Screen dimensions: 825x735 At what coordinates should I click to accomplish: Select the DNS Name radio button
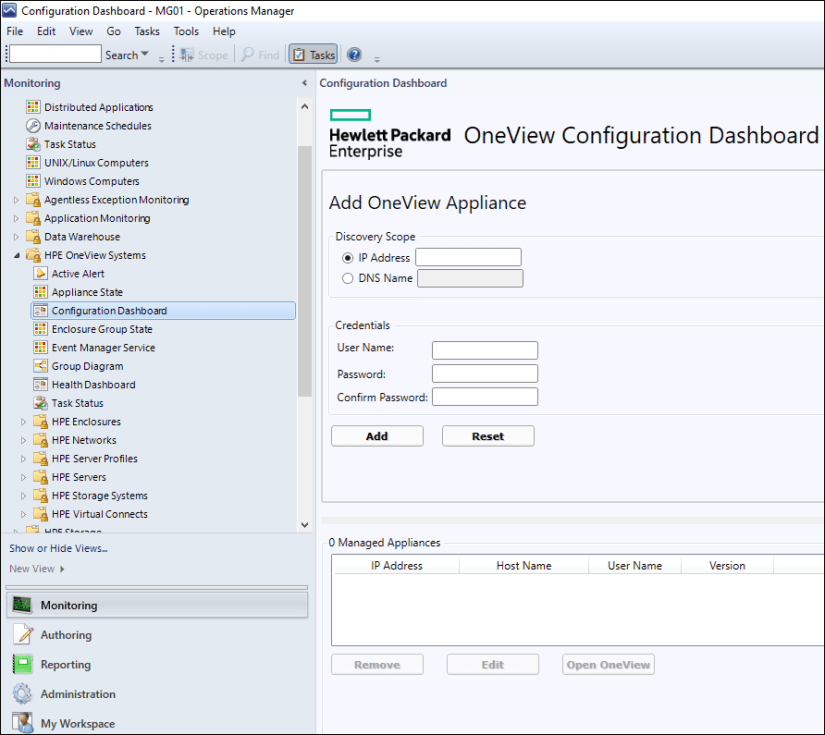pyautogui.click(x=348, y=278)
